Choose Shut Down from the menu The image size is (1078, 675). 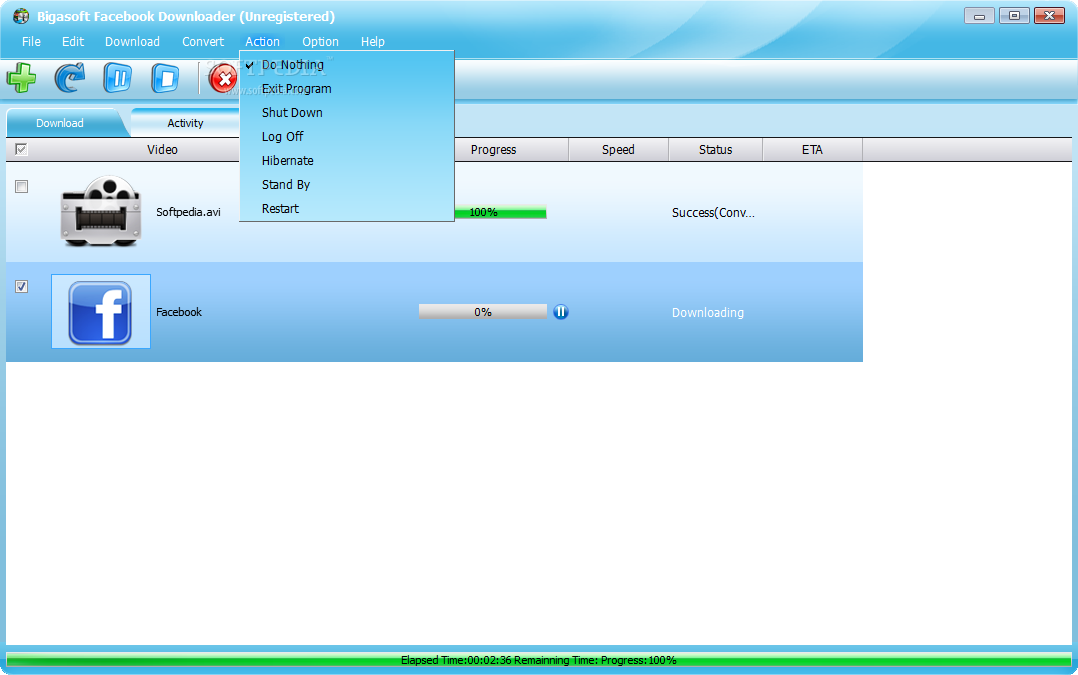[346, 113]
